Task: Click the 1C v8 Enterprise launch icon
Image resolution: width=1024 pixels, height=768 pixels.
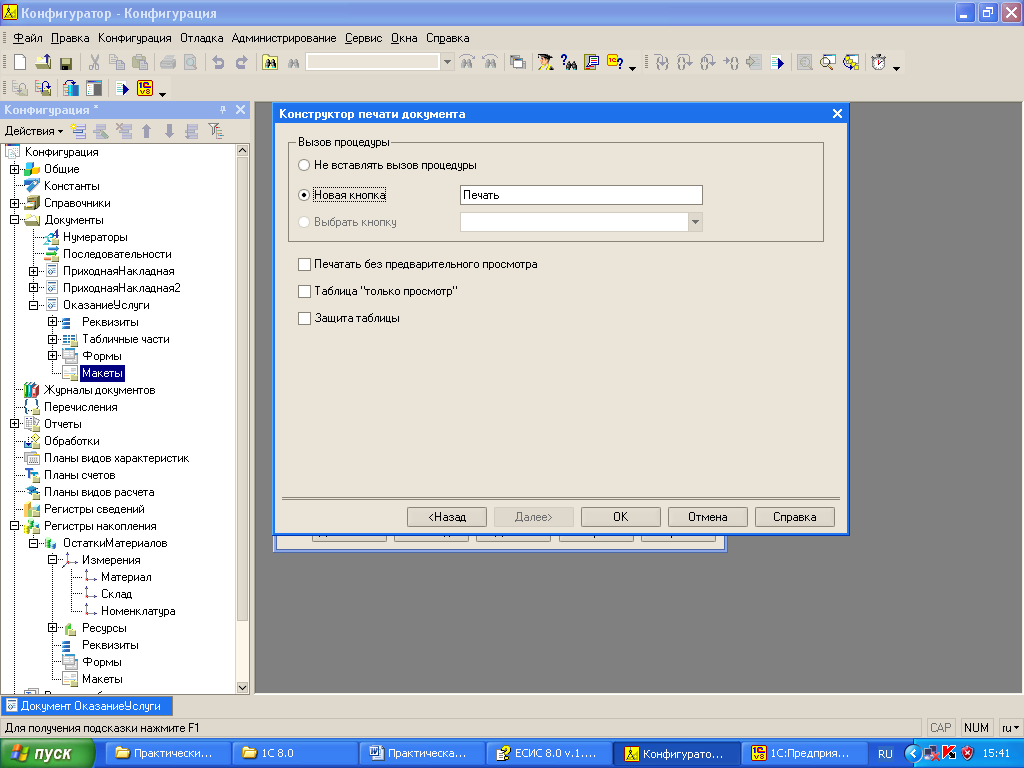Action: tap(145, 88)
